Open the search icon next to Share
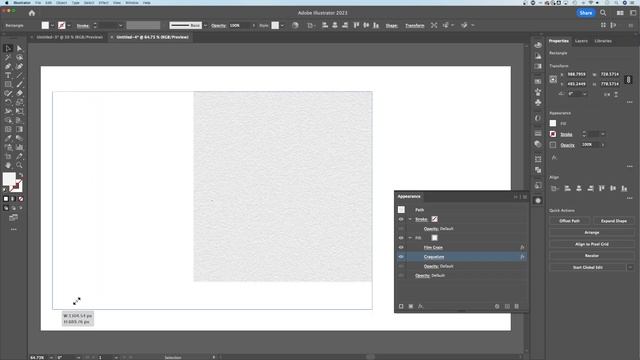 pos(603,13)
